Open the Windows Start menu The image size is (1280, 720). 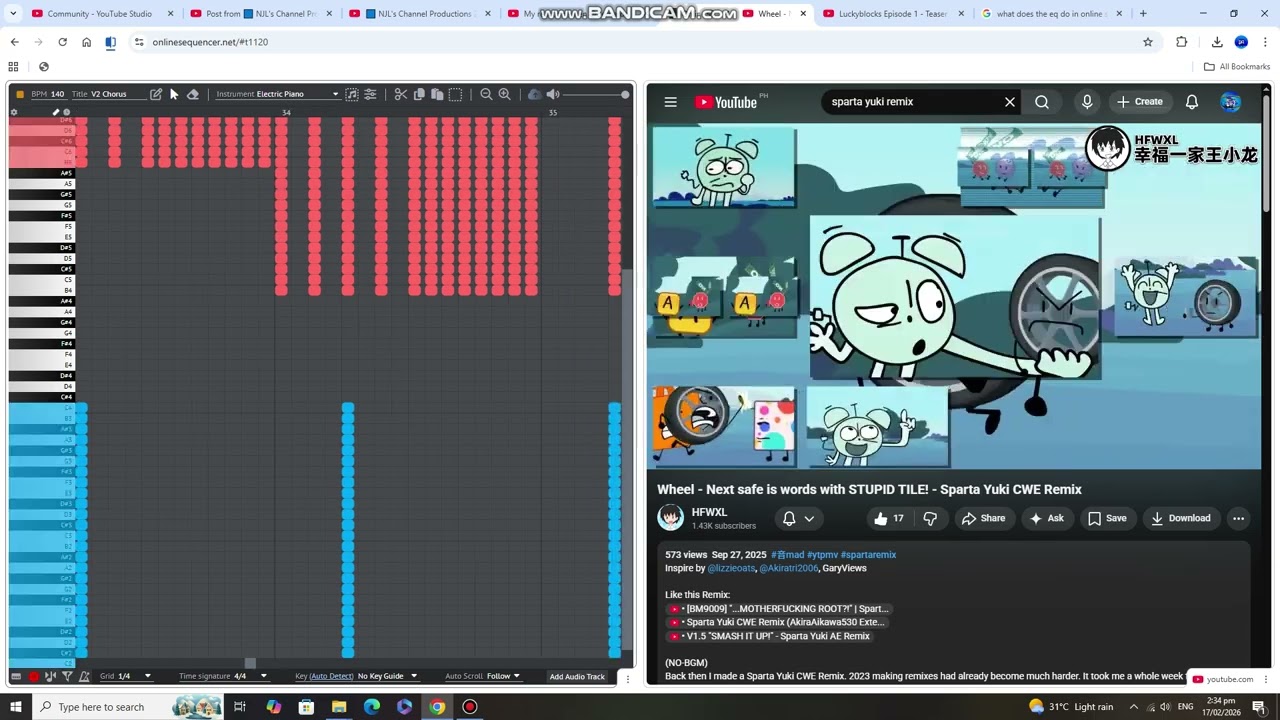point(16,707)
